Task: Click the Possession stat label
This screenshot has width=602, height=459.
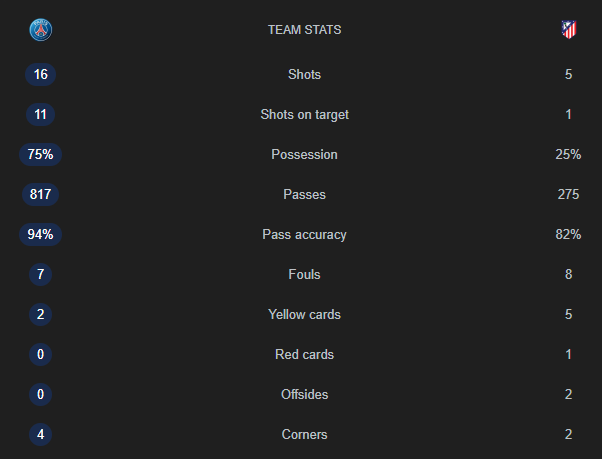Action: click(304, 154)
